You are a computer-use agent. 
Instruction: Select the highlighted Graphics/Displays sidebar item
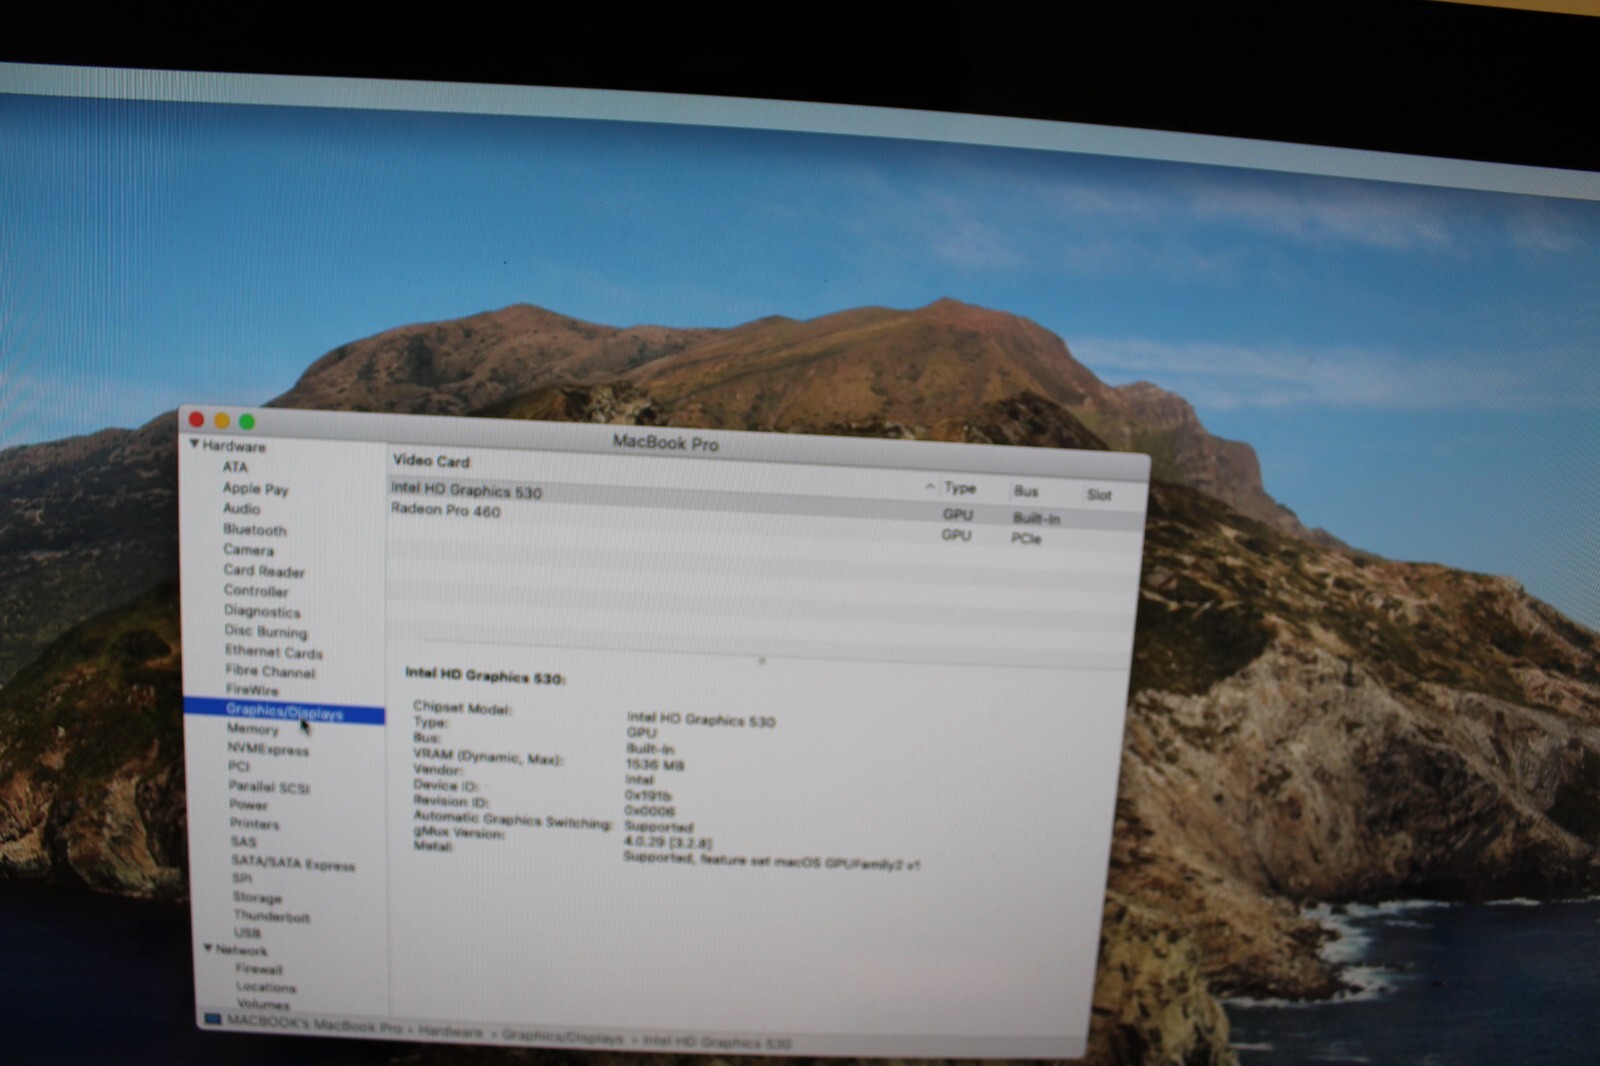point(284,712)
